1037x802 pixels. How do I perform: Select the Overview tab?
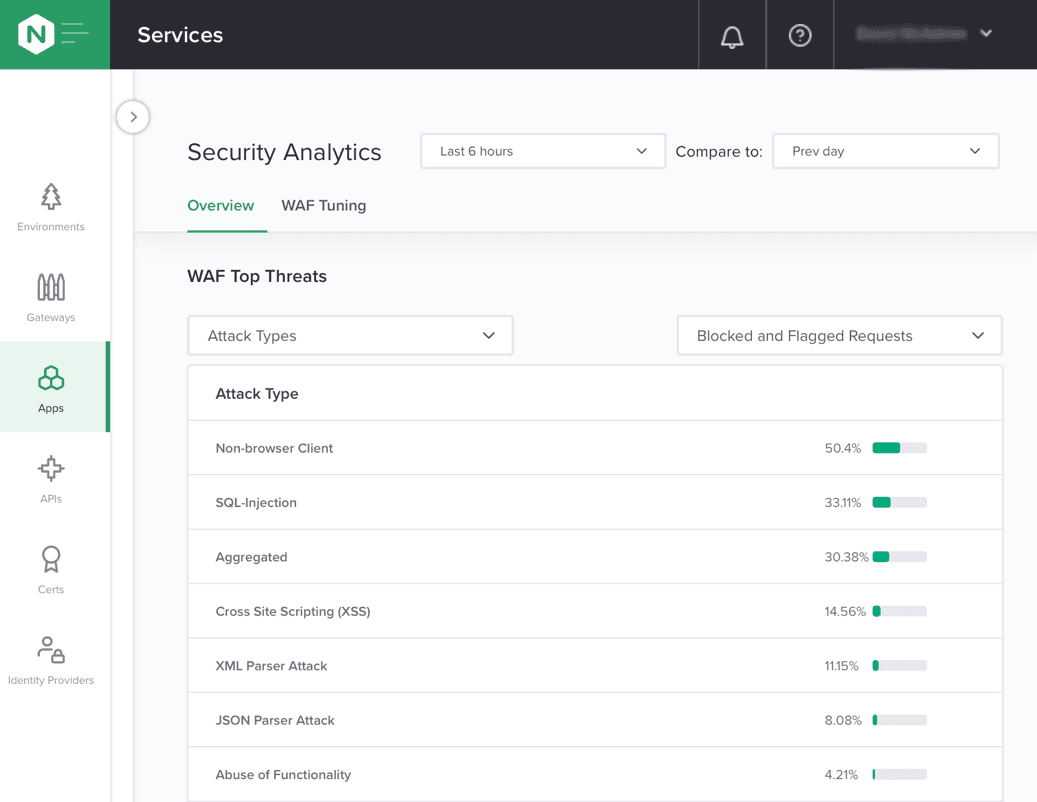pyautogui.click(x=221, y=206)
